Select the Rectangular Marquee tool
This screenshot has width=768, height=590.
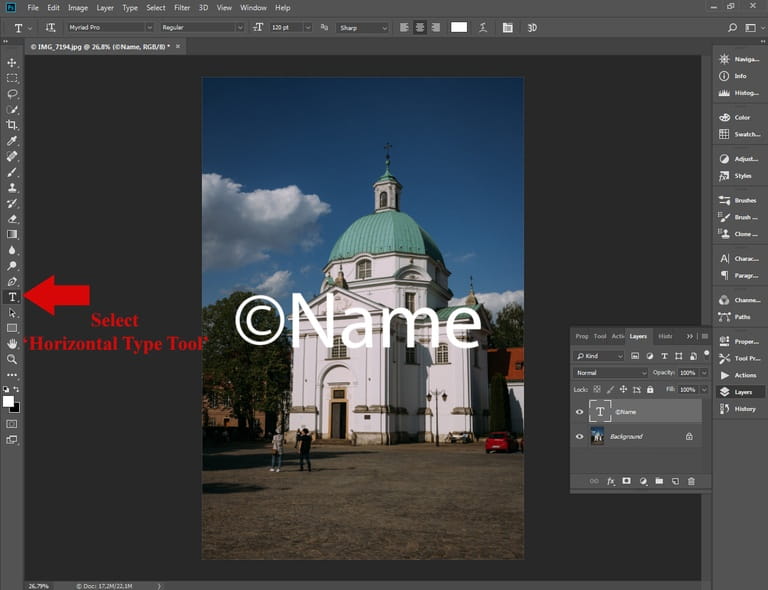[12, 78]
